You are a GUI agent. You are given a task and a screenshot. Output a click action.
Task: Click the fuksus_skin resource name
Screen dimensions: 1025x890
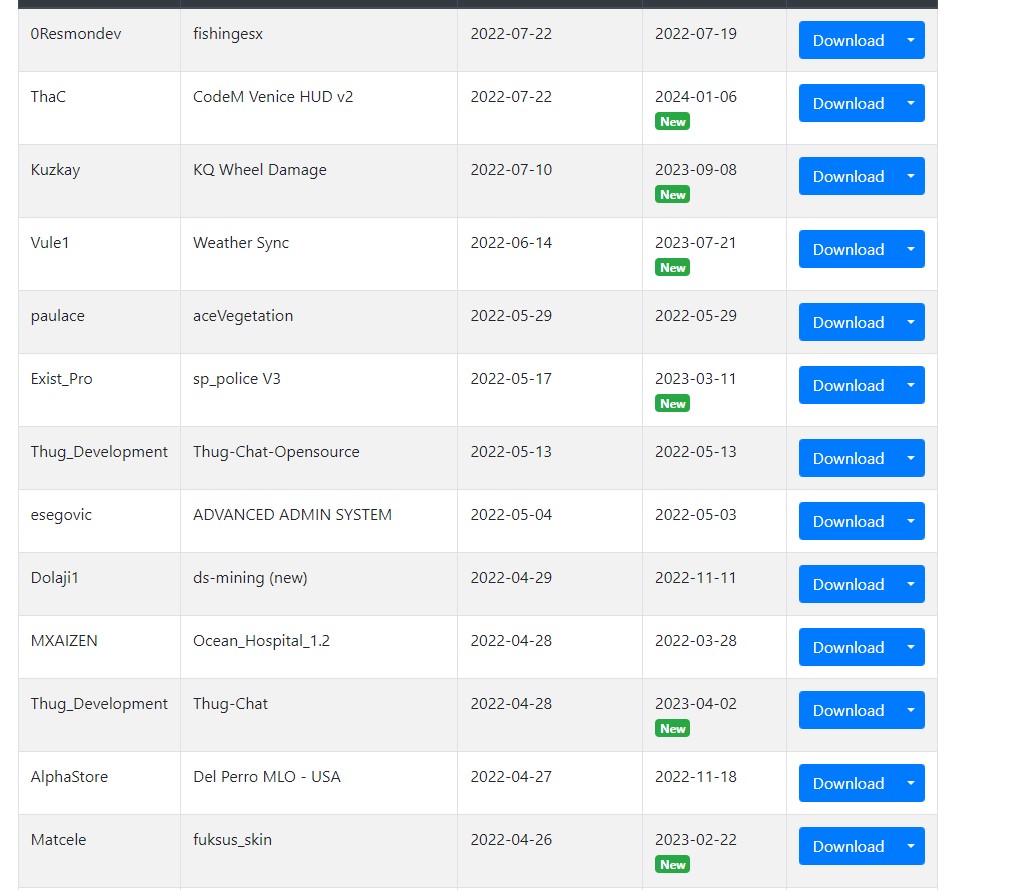click(x=232, y=840)
